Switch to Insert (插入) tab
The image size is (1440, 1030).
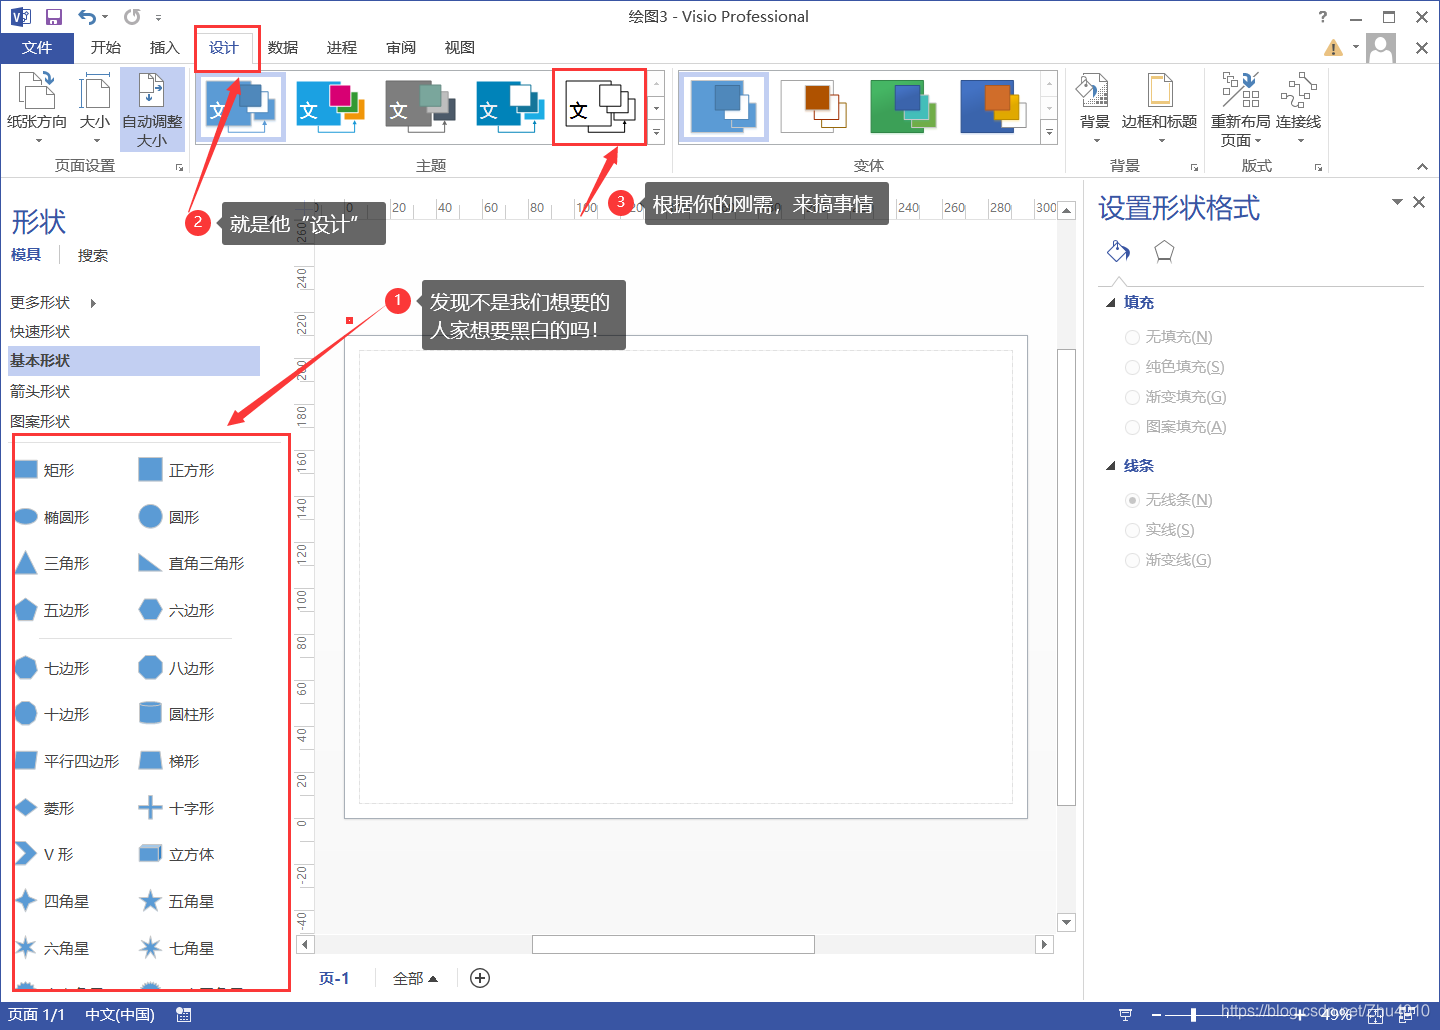coord(164,47)
